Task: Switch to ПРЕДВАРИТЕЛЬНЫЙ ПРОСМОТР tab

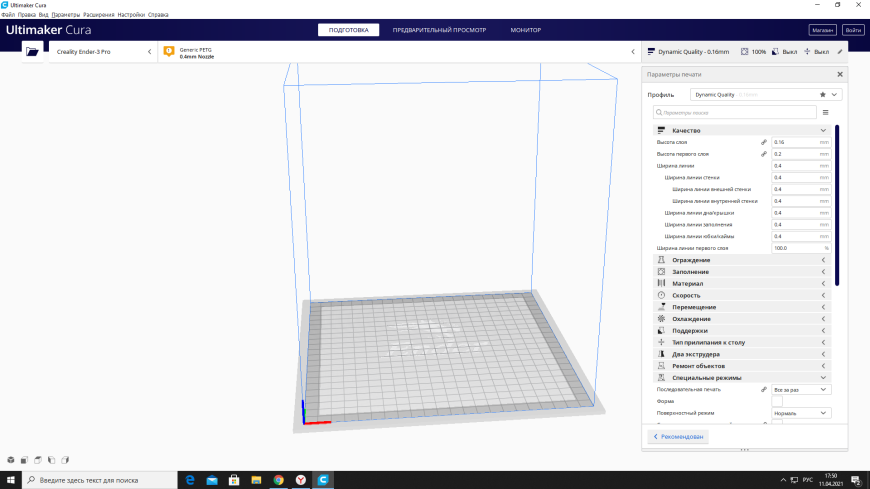Action: coord(439,30)
